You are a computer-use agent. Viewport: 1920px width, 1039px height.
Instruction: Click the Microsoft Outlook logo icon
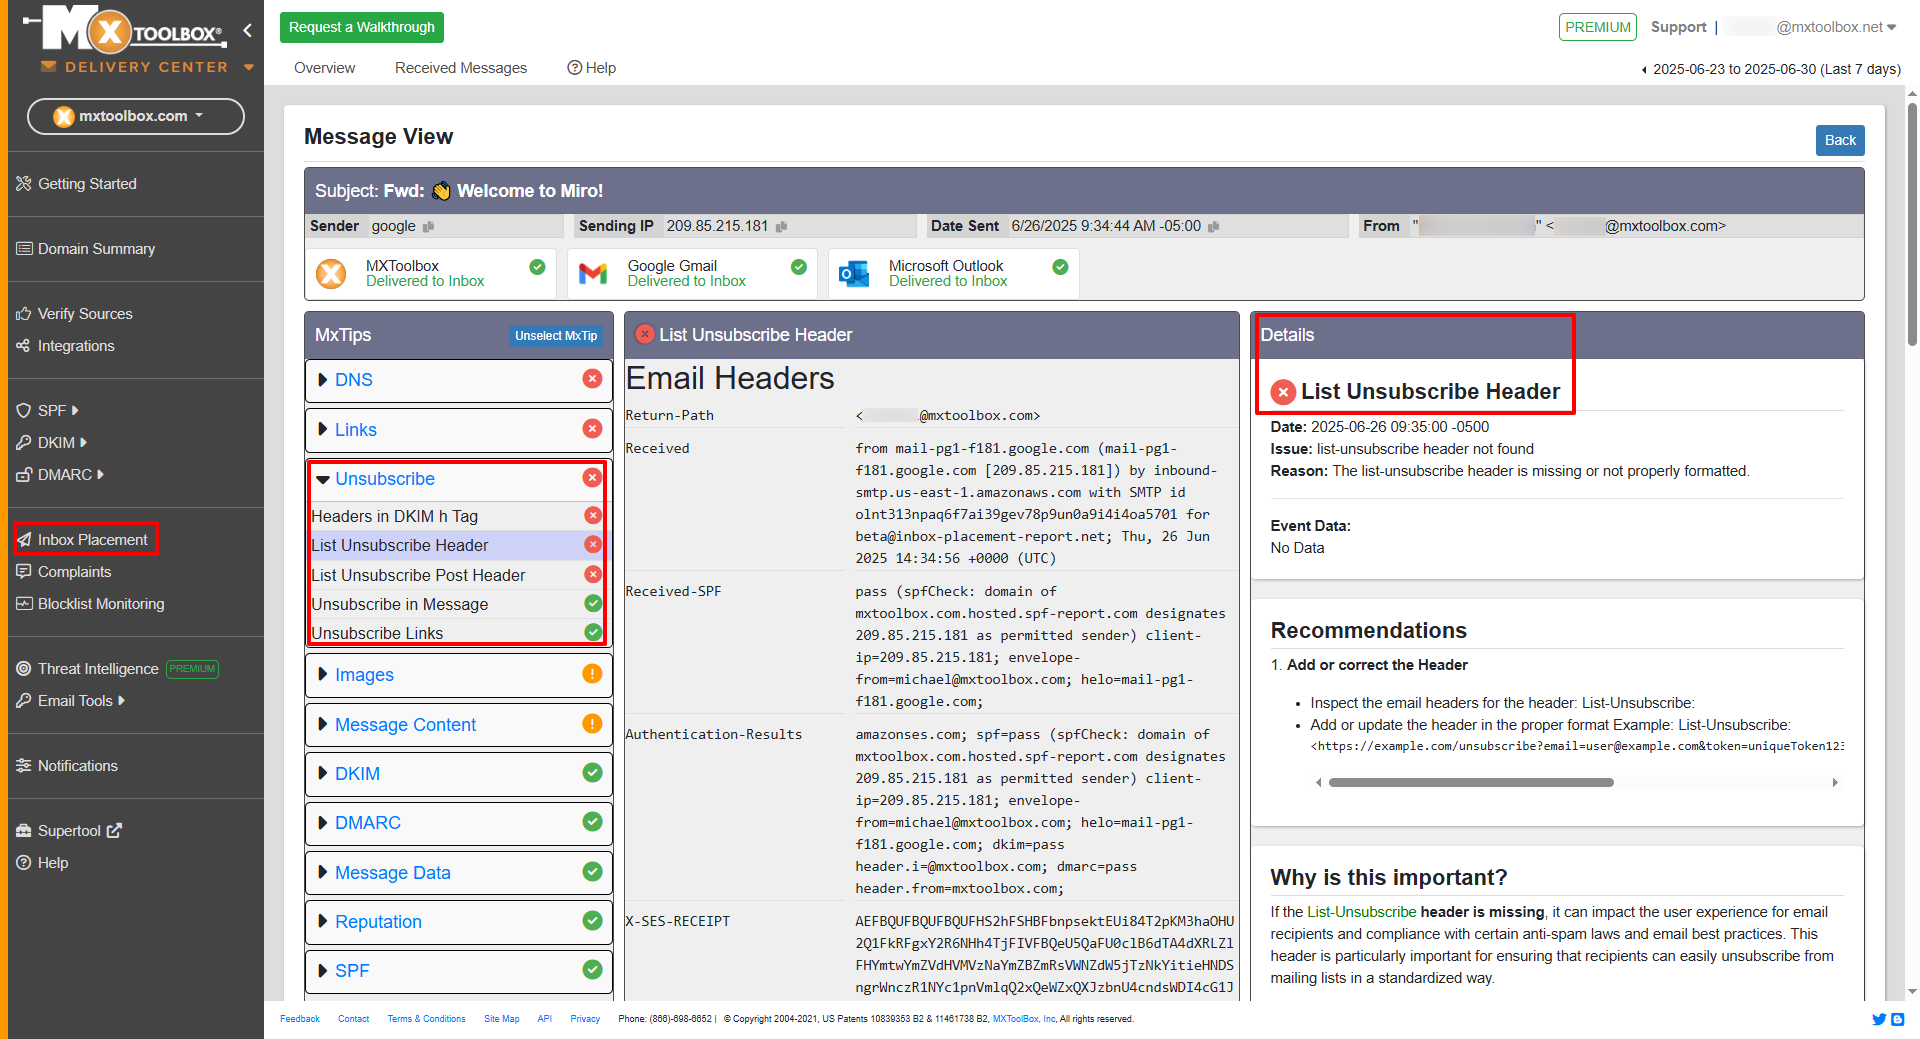(x=854, y=273)
